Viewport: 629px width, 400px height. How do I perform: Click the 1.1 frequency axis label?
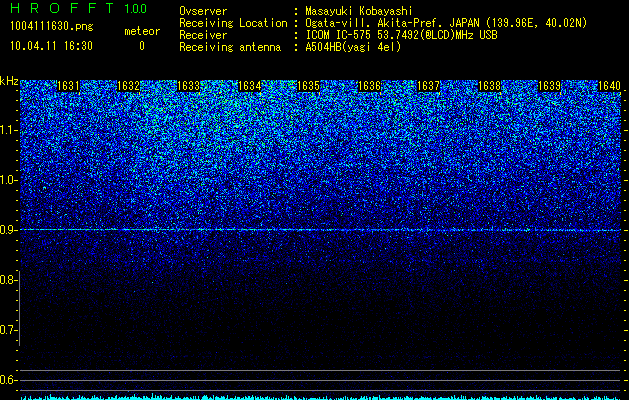[x=9, y=130]
